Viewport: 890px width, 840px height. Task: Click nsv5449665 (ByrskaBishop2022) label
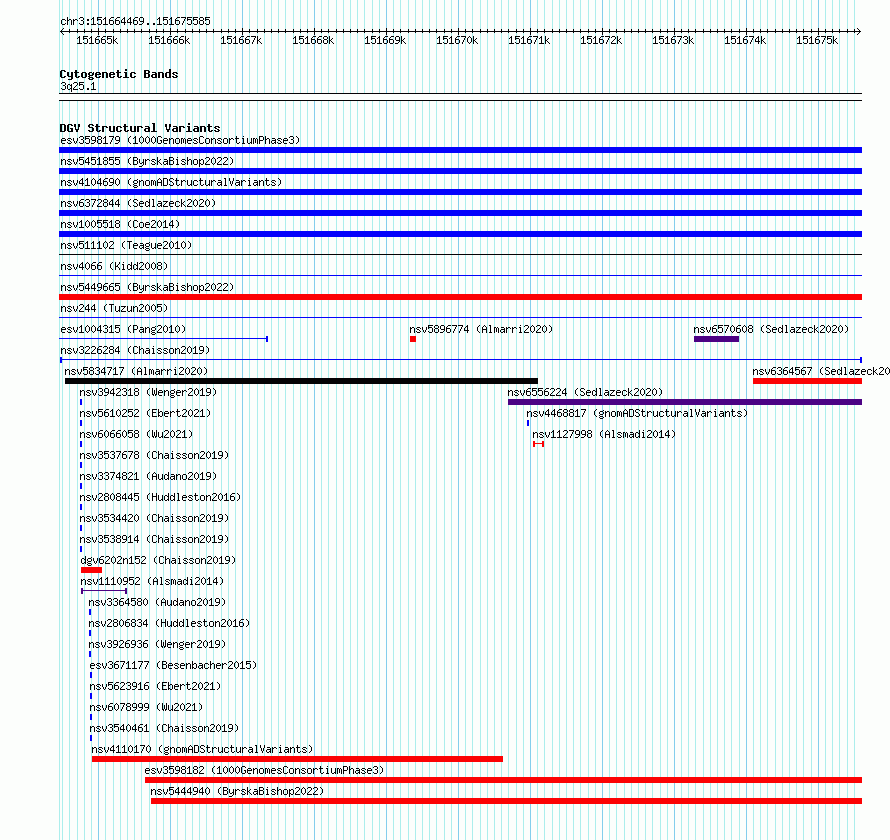point(147,287)
